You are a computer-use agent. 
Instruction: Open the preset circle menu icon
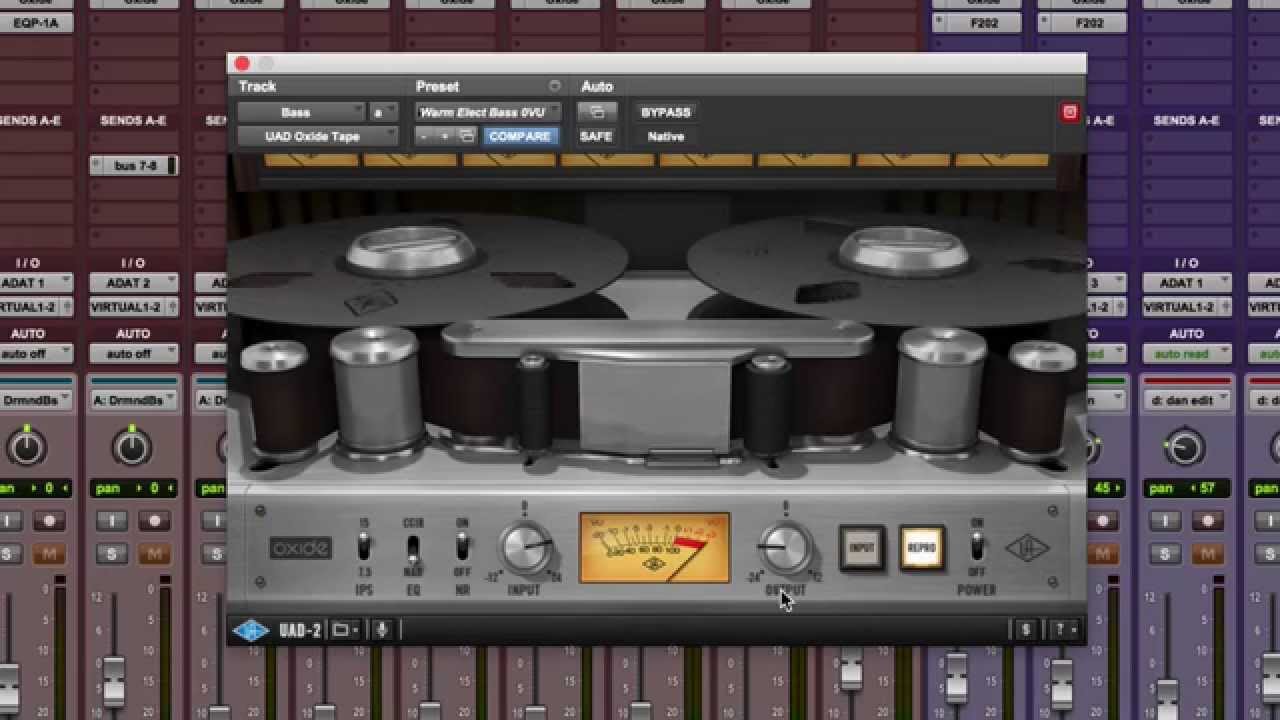point(555,86)
